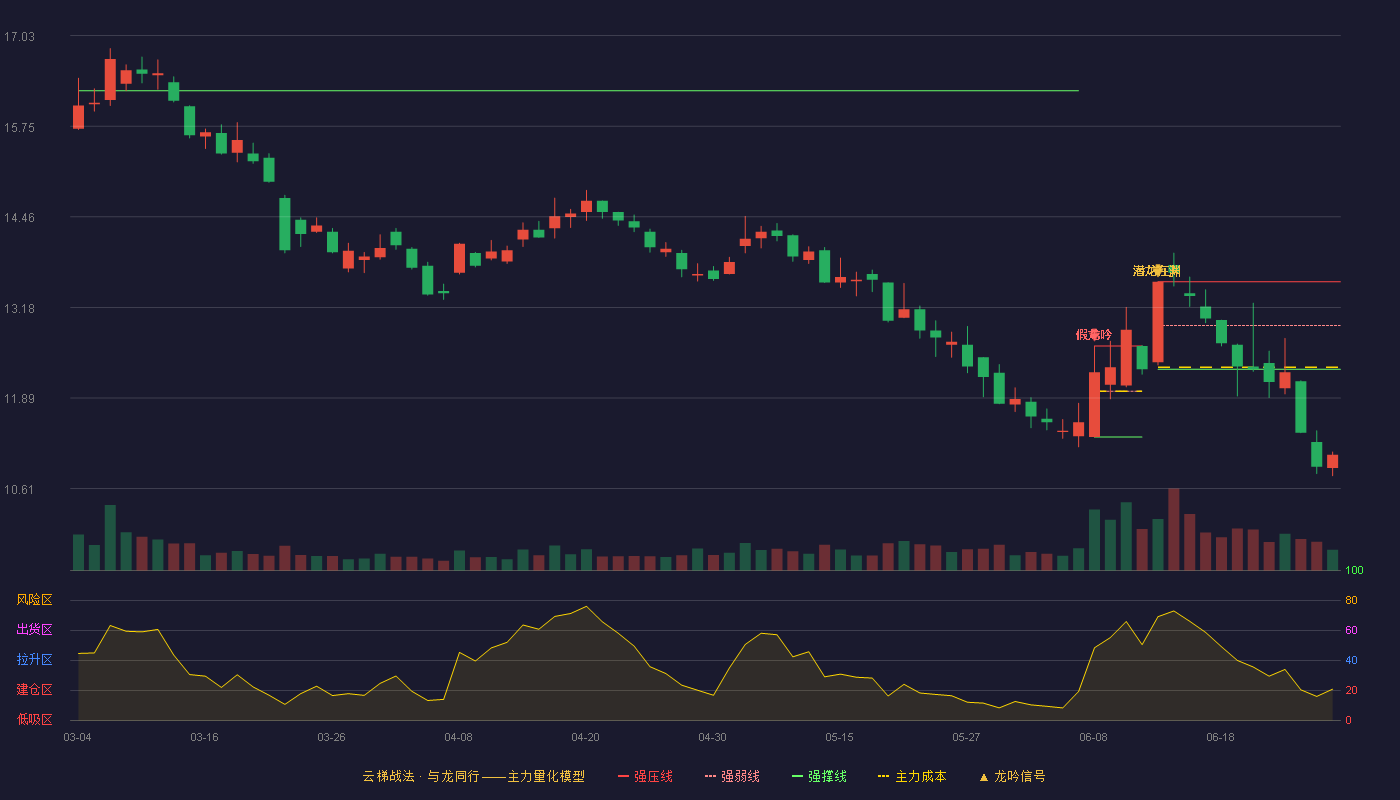Toggle the 强压线 legend label
This screenshot has width=1400, height=800.
point(653,777)
